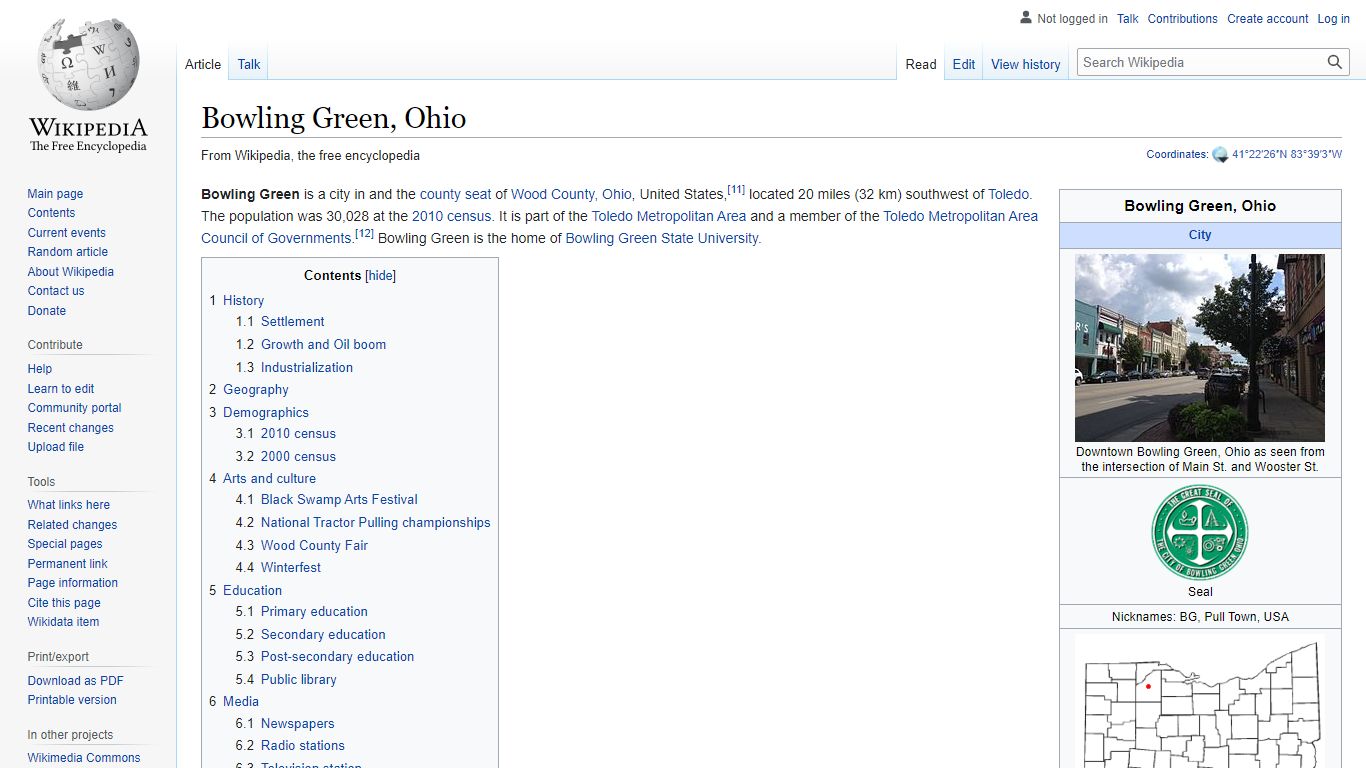Click the not-logged-in user icon
This screenshot has width=1366, height=768.
[x=1026, y=18]
